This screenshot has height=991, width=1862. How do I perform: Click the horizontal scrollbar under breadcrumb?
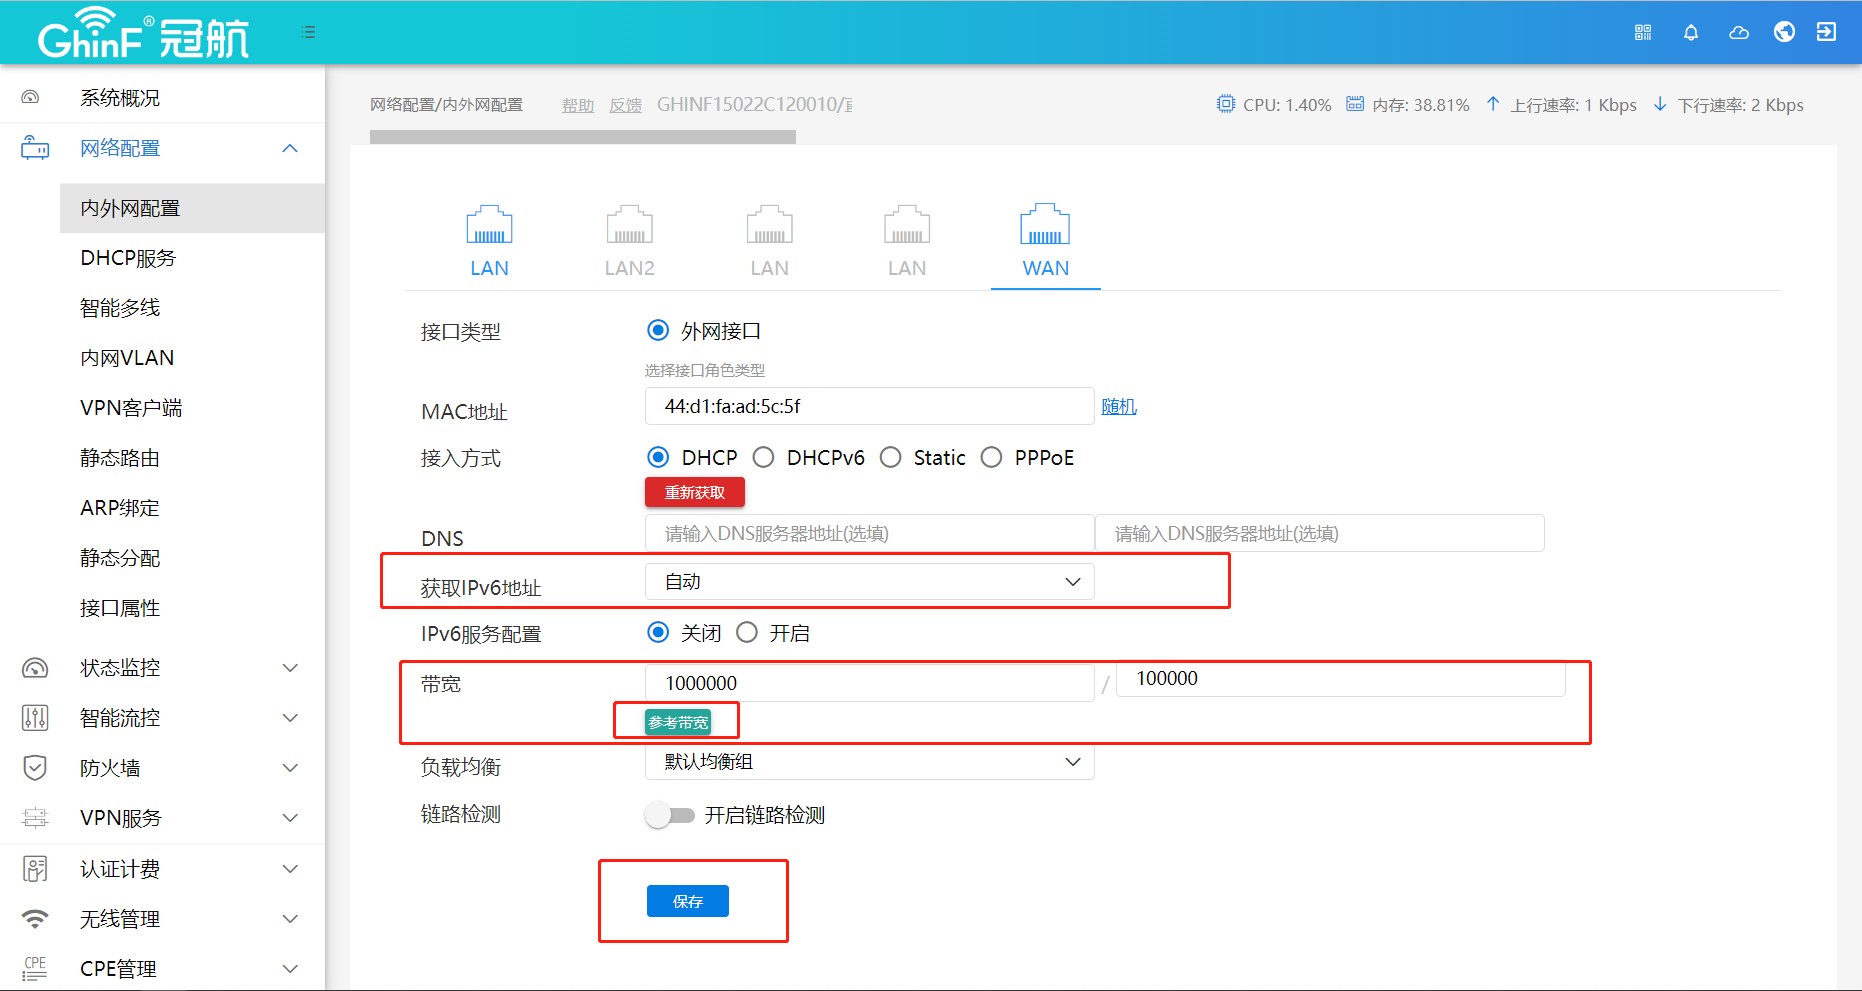582,137
